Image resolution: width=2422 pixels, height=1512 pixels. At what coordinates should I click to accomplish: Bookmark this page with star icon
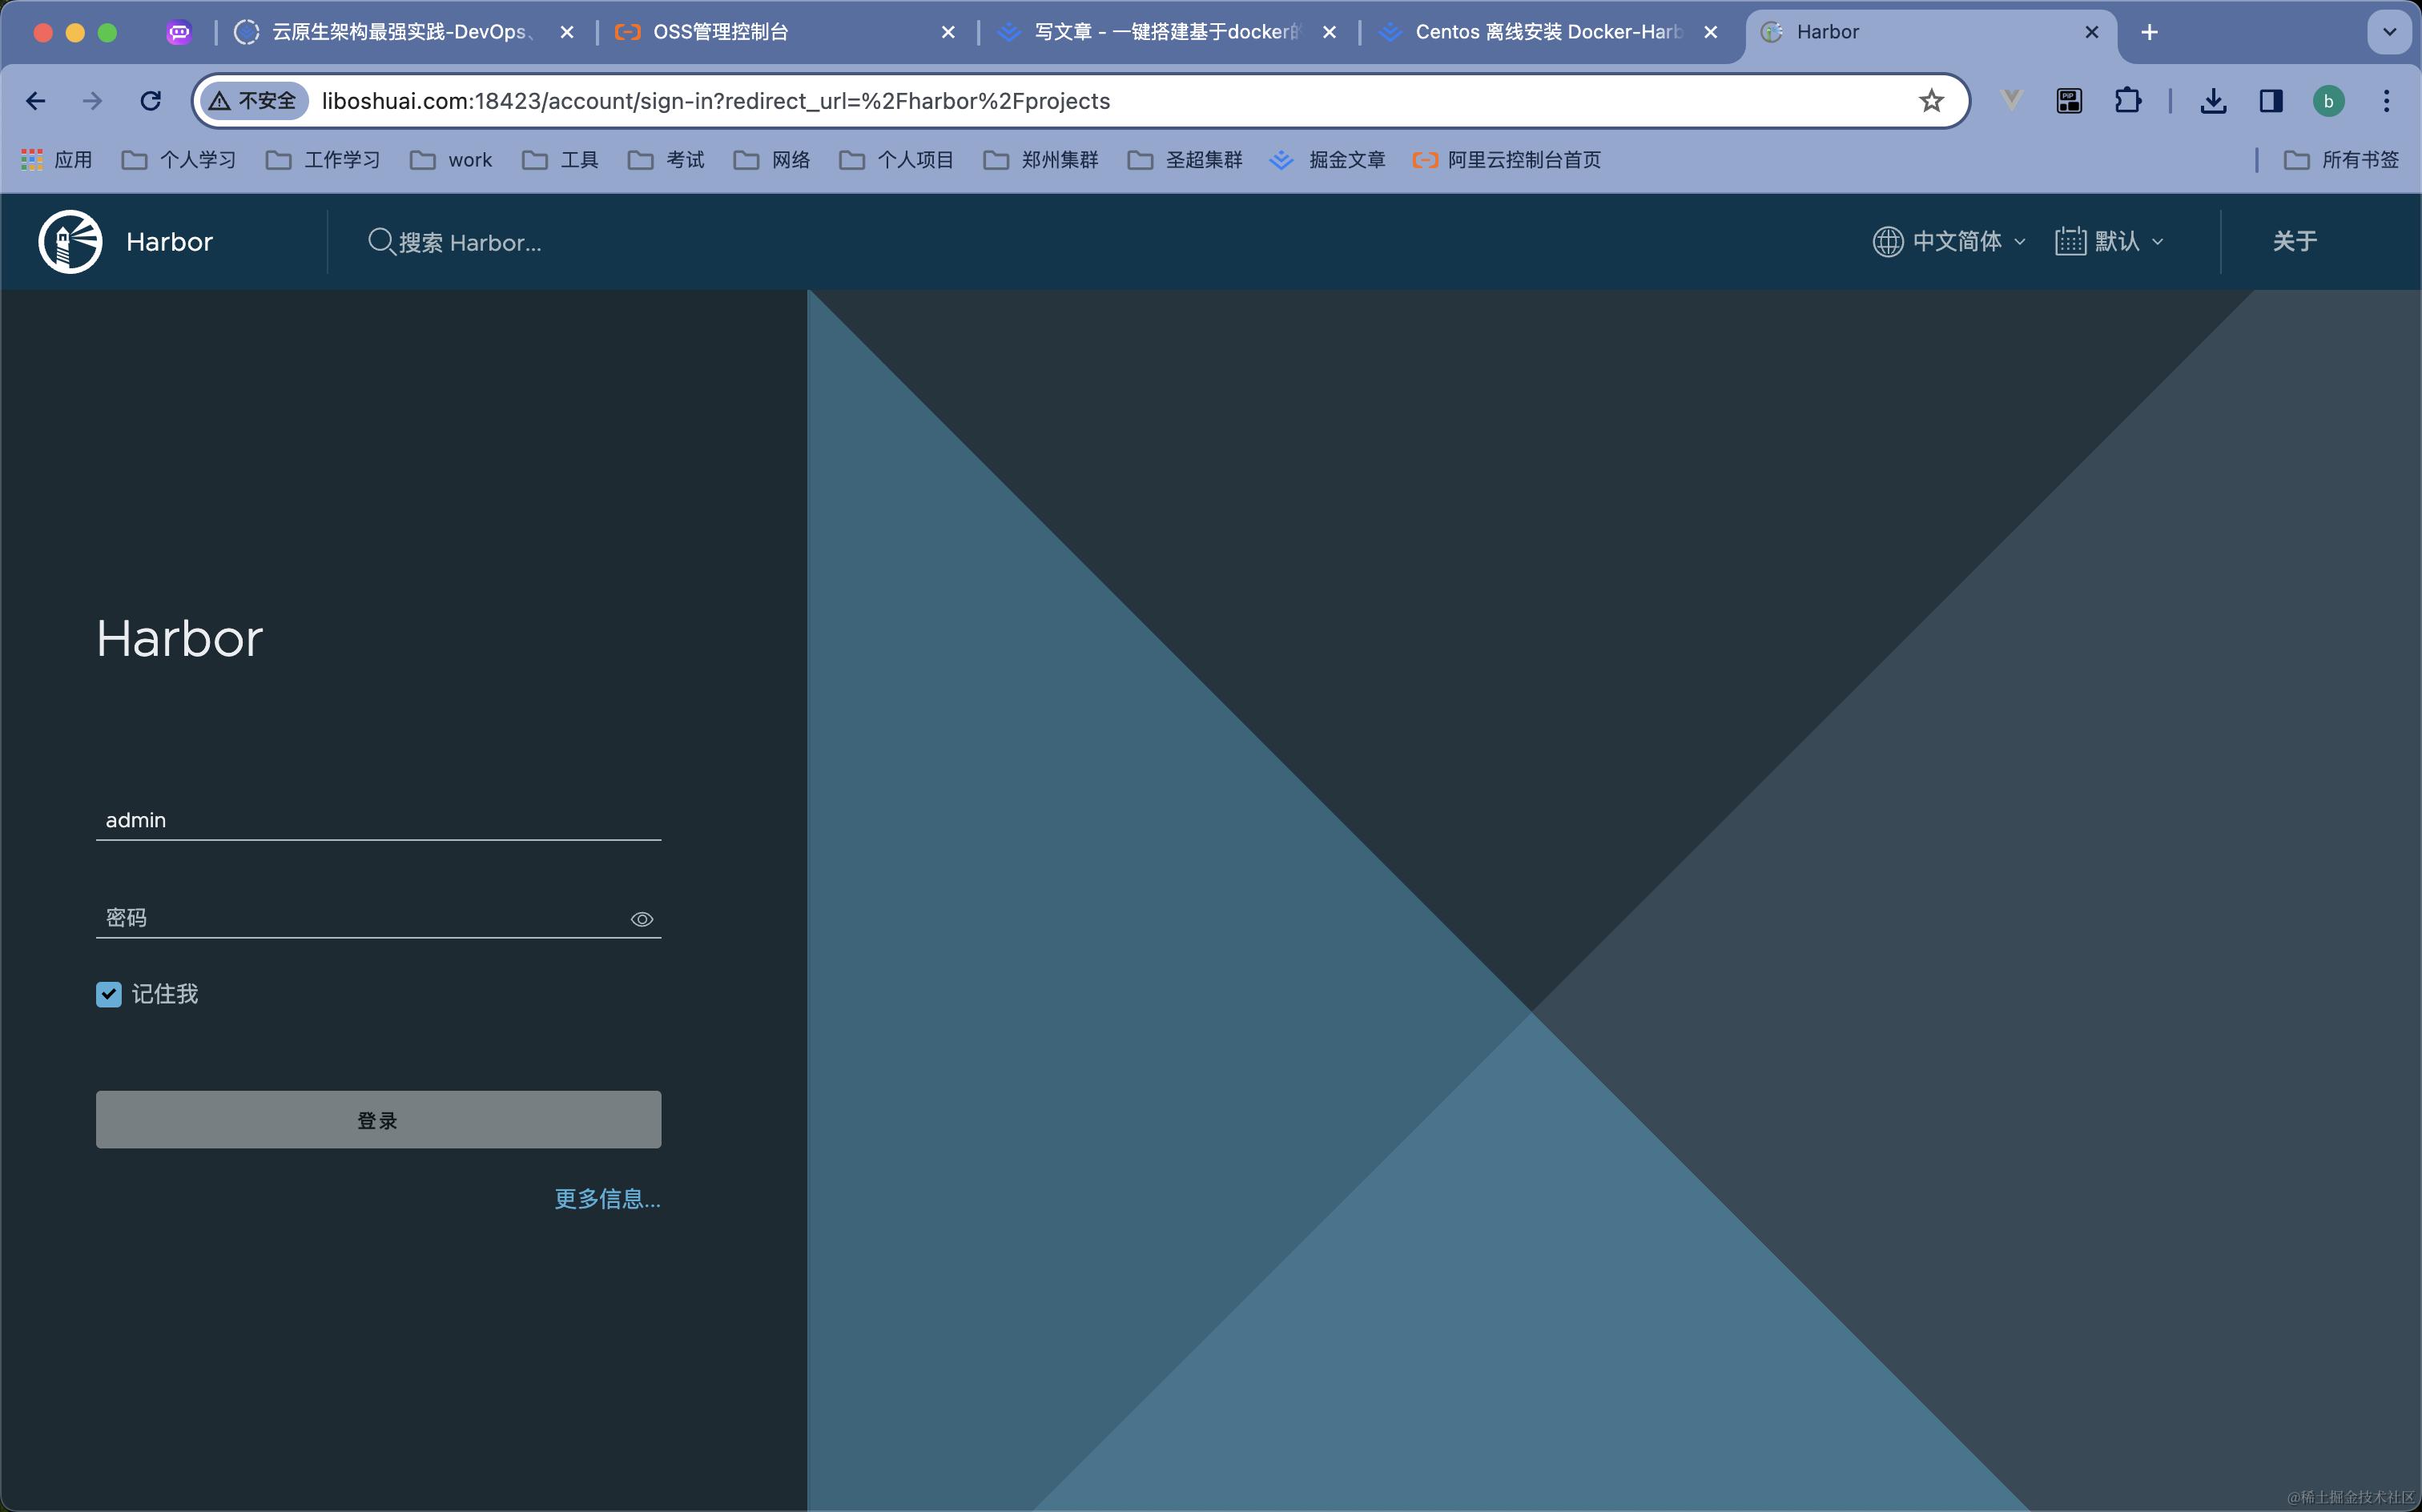coord(1931,101)
